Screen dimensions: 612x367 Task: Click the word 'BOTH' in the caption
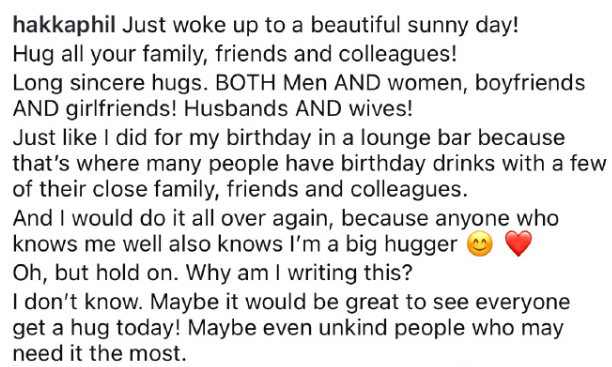pos(246,82)
